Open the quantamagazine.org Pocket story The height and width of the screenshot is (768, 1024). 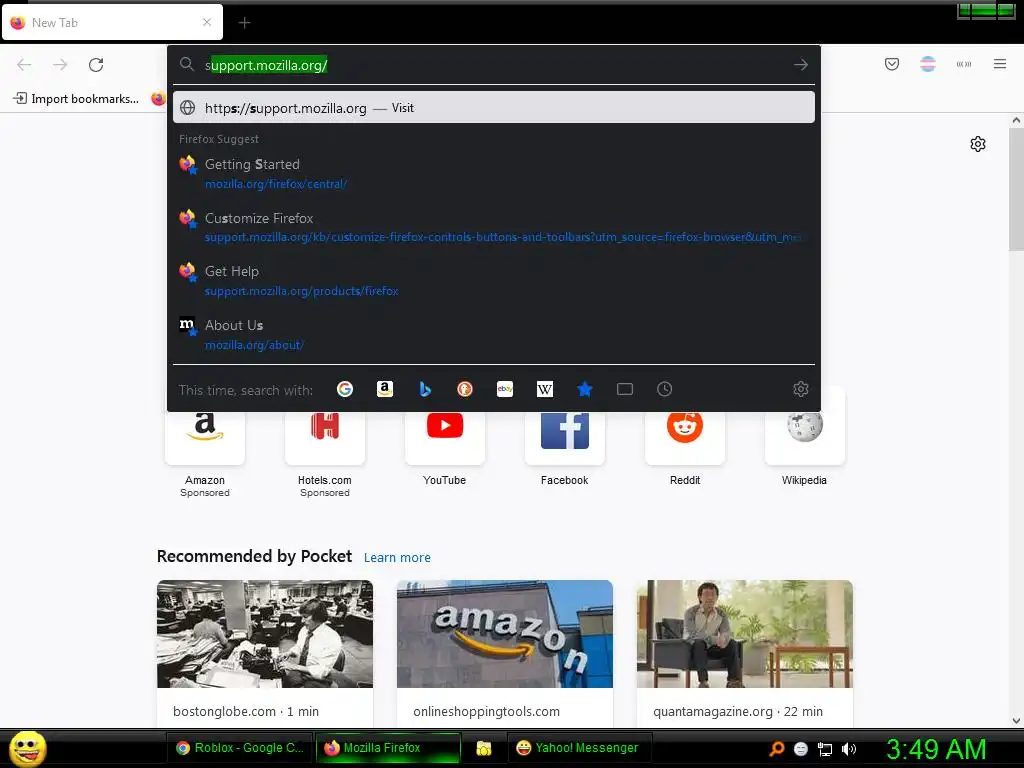(x=744, y=653)
